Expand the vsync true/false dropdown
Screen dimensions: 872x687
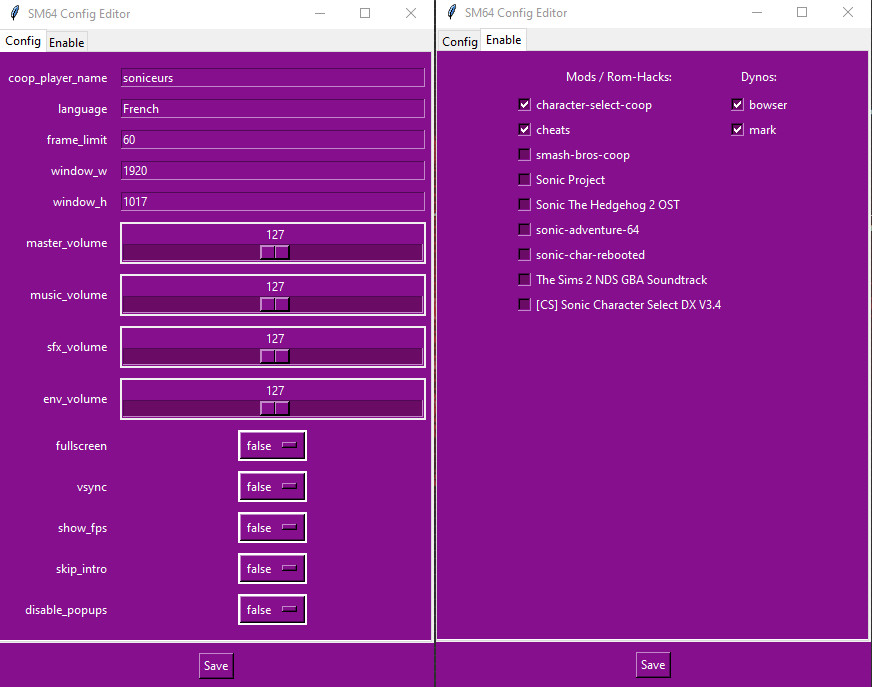[x=272, y=487]
